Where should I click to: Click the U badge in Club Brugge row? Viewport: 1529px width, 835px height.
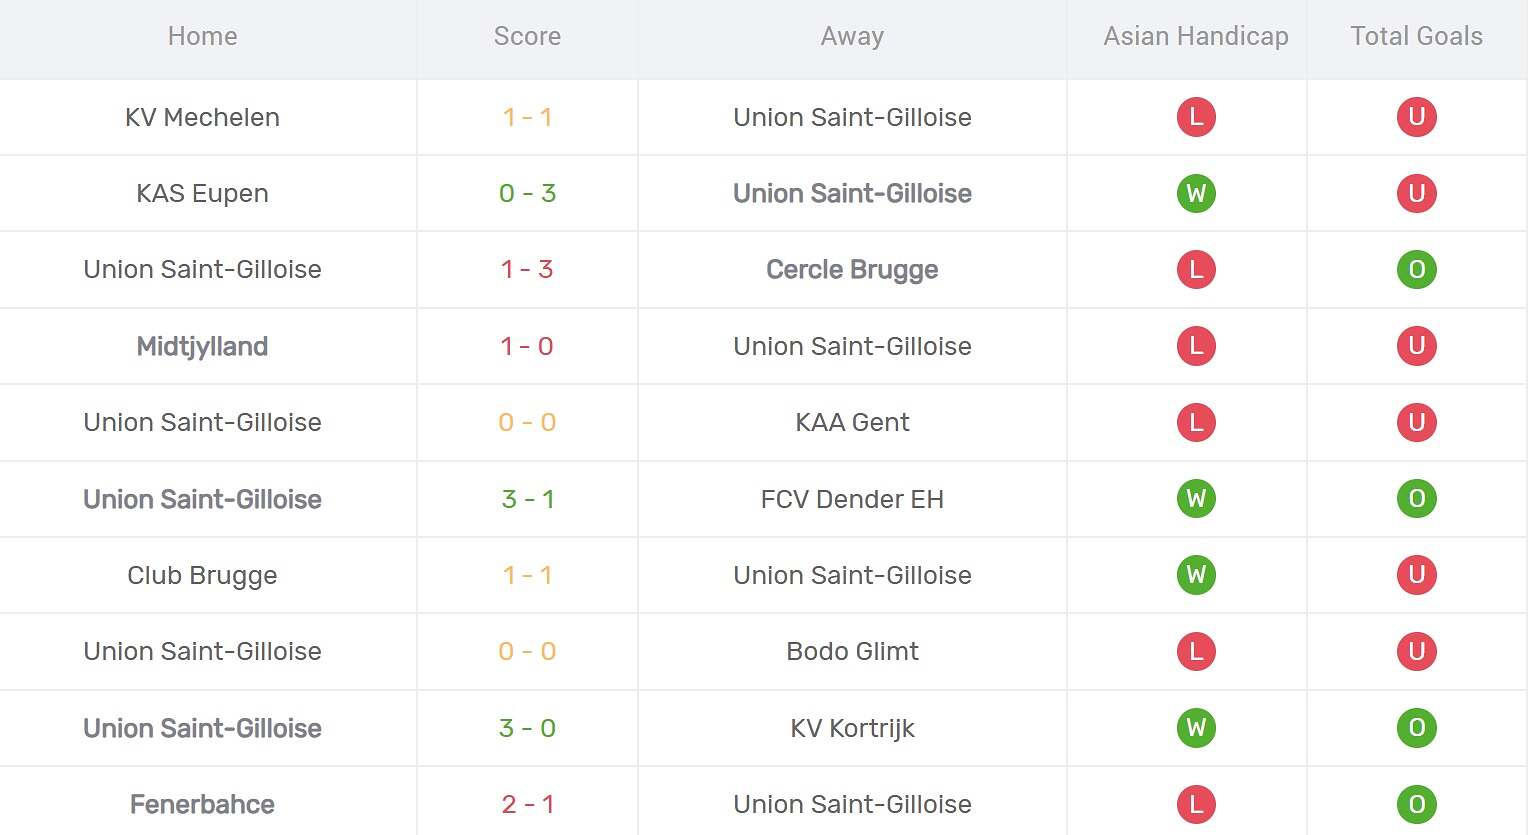[1416, 575]
